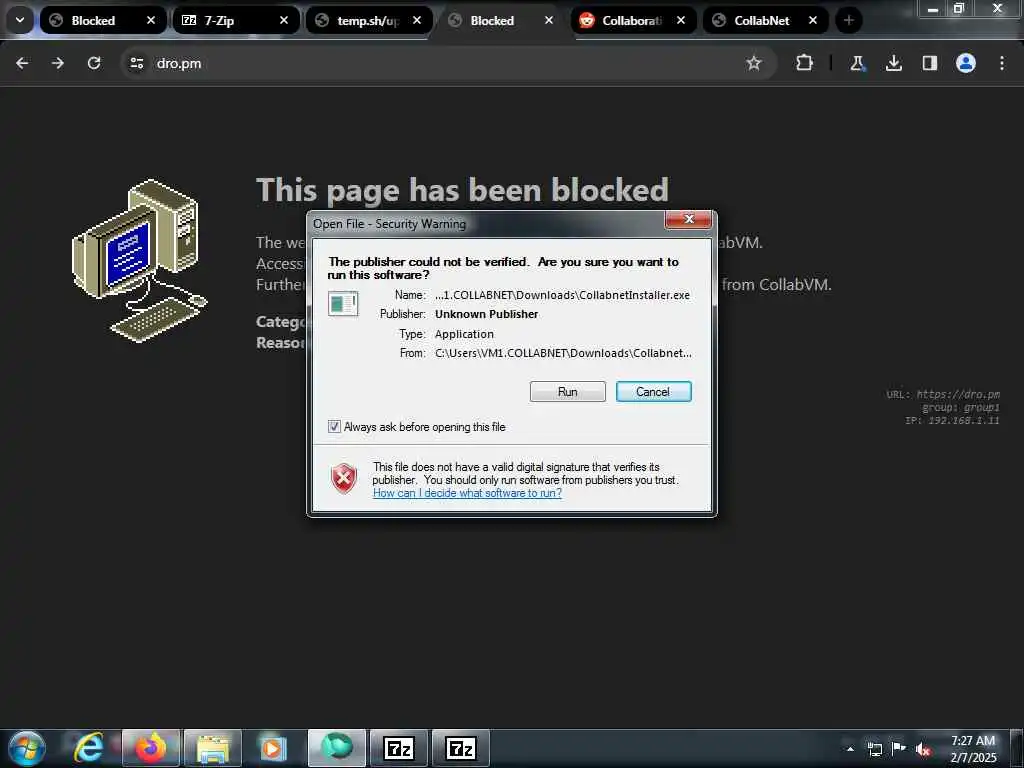Open Chrome Labs flask icon
This screenshot has height=768, width=1024.
click(857, 63)
